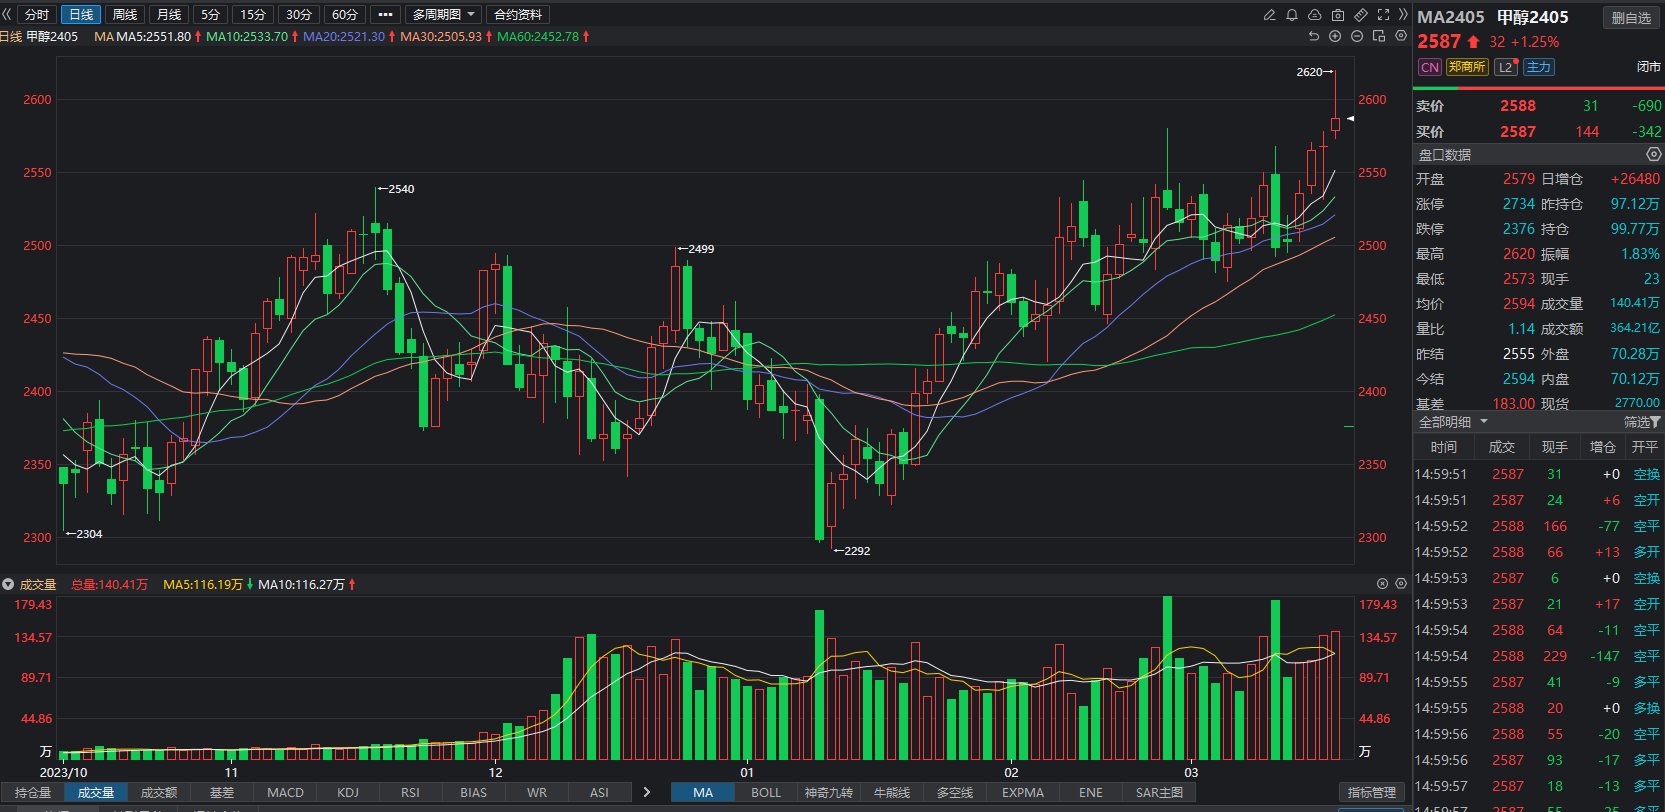Click the 筛选 filter in trade details
The image size is (1665, 812).
(1641, 422)
